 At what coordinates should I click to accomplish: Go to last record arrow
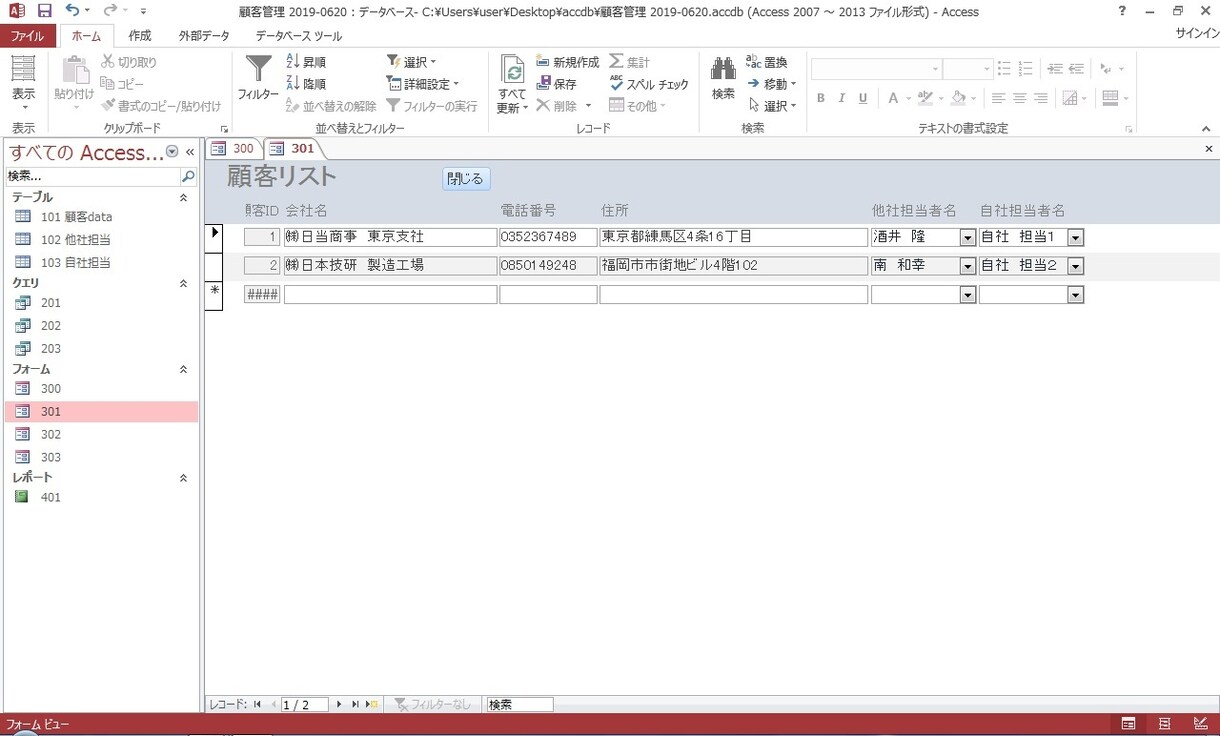(355, 705)
